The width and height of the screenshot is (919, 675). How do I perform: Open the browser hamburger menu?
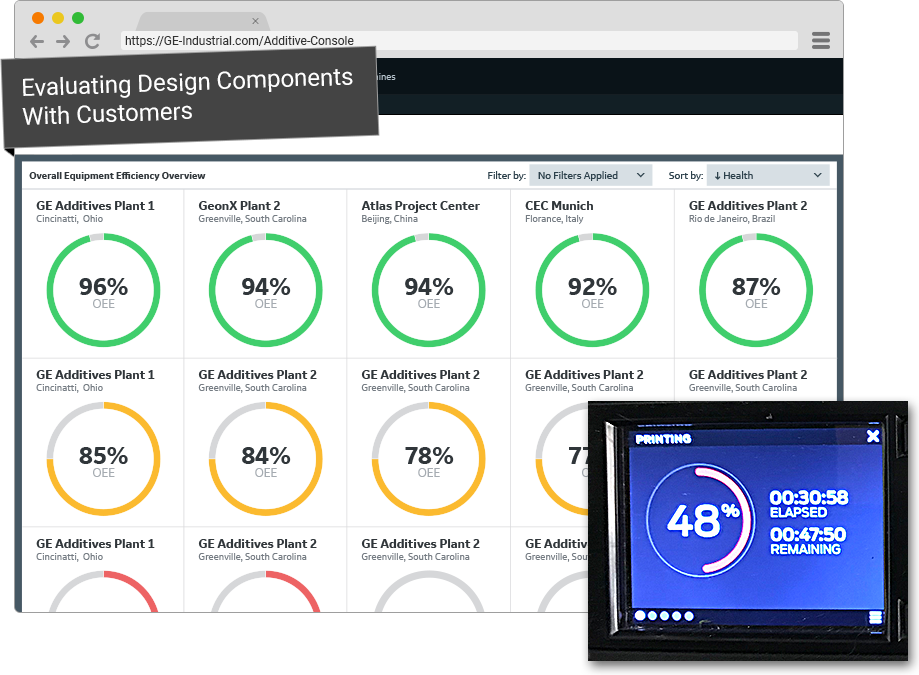pyautogui.click(x=821, y=40)
